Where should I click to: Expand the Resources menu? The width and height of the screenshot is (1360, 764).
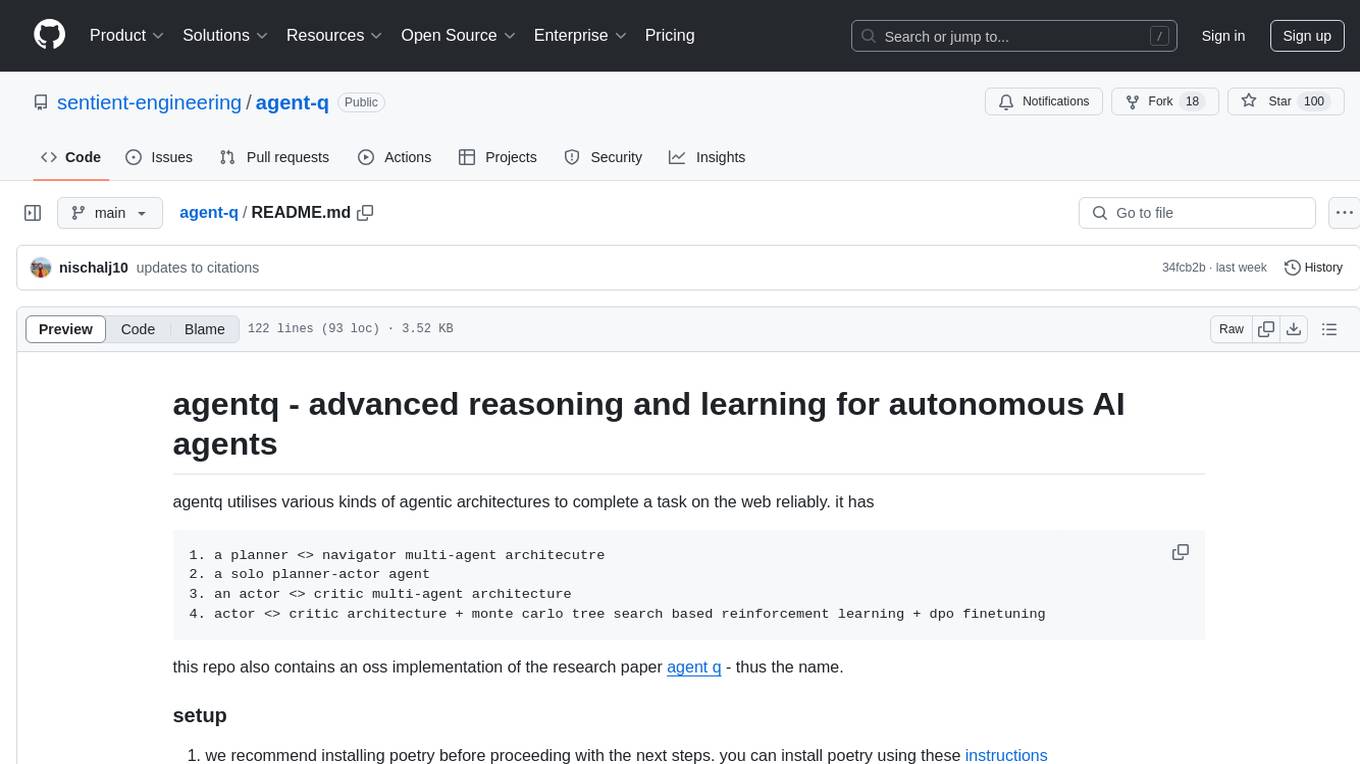(x=334, y=35)
